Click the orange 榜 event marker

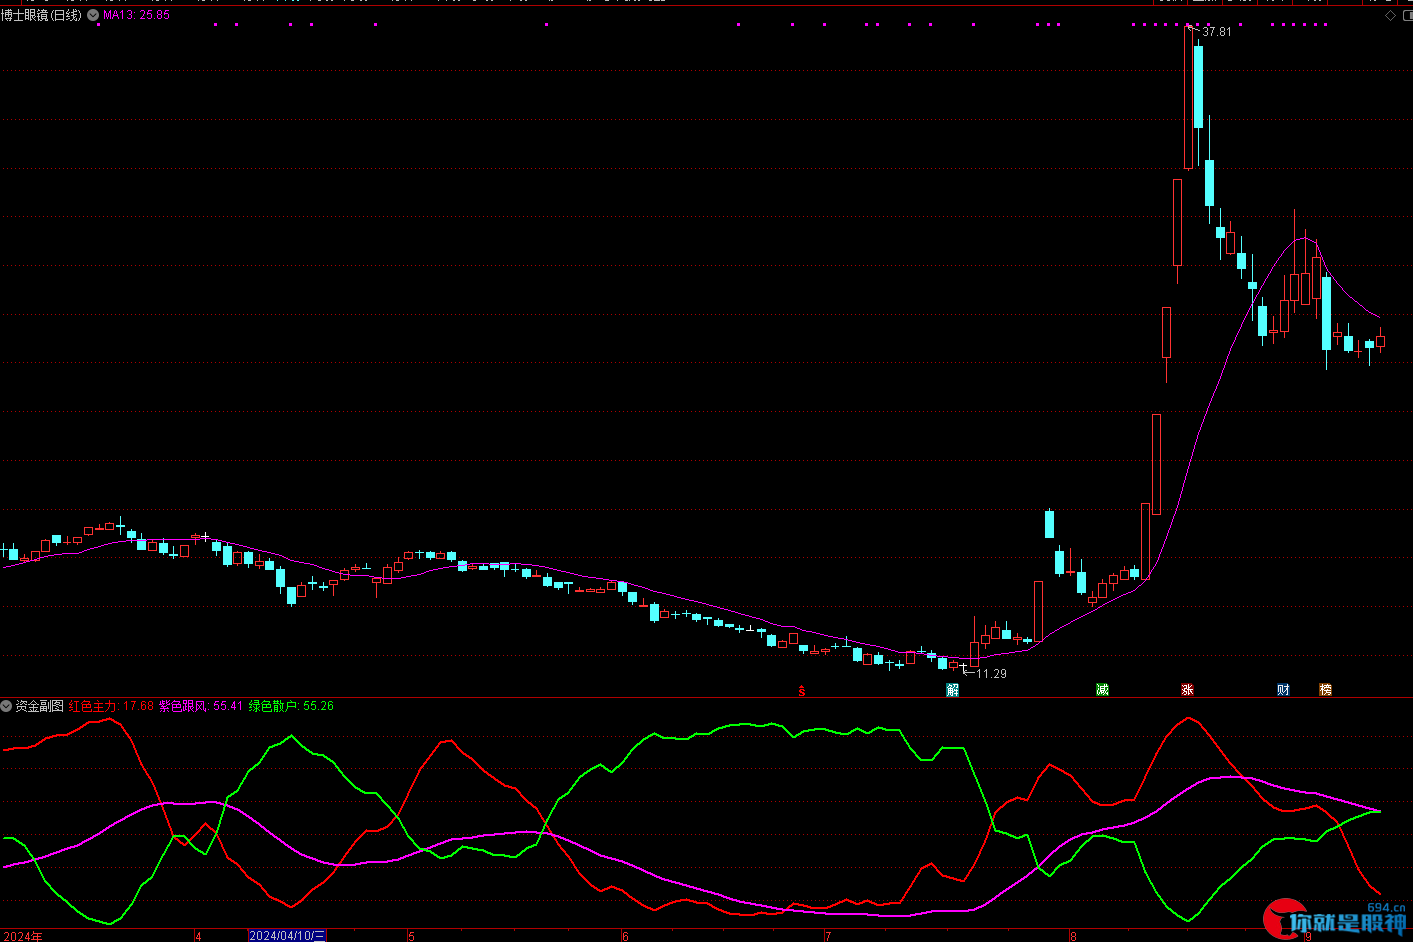(x=1325, y=690)
